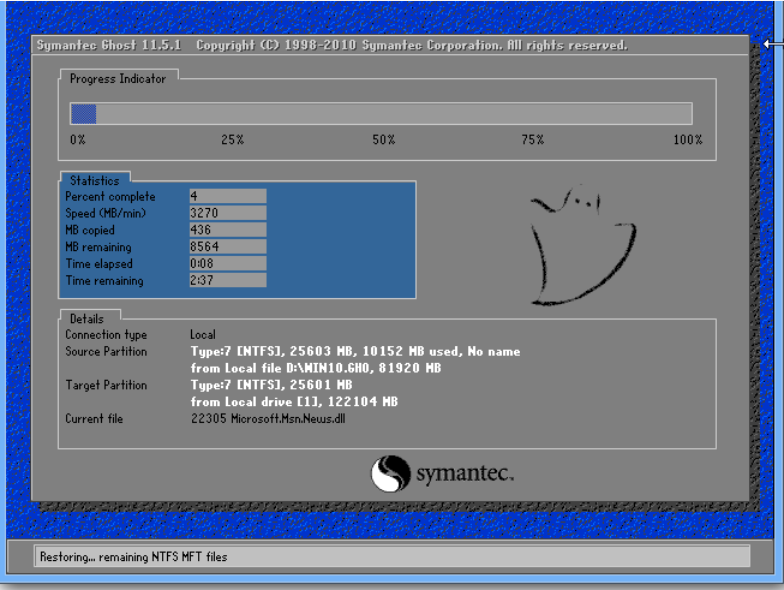
Task: Click the Target Partition type description line
Action: pos(271,385)
